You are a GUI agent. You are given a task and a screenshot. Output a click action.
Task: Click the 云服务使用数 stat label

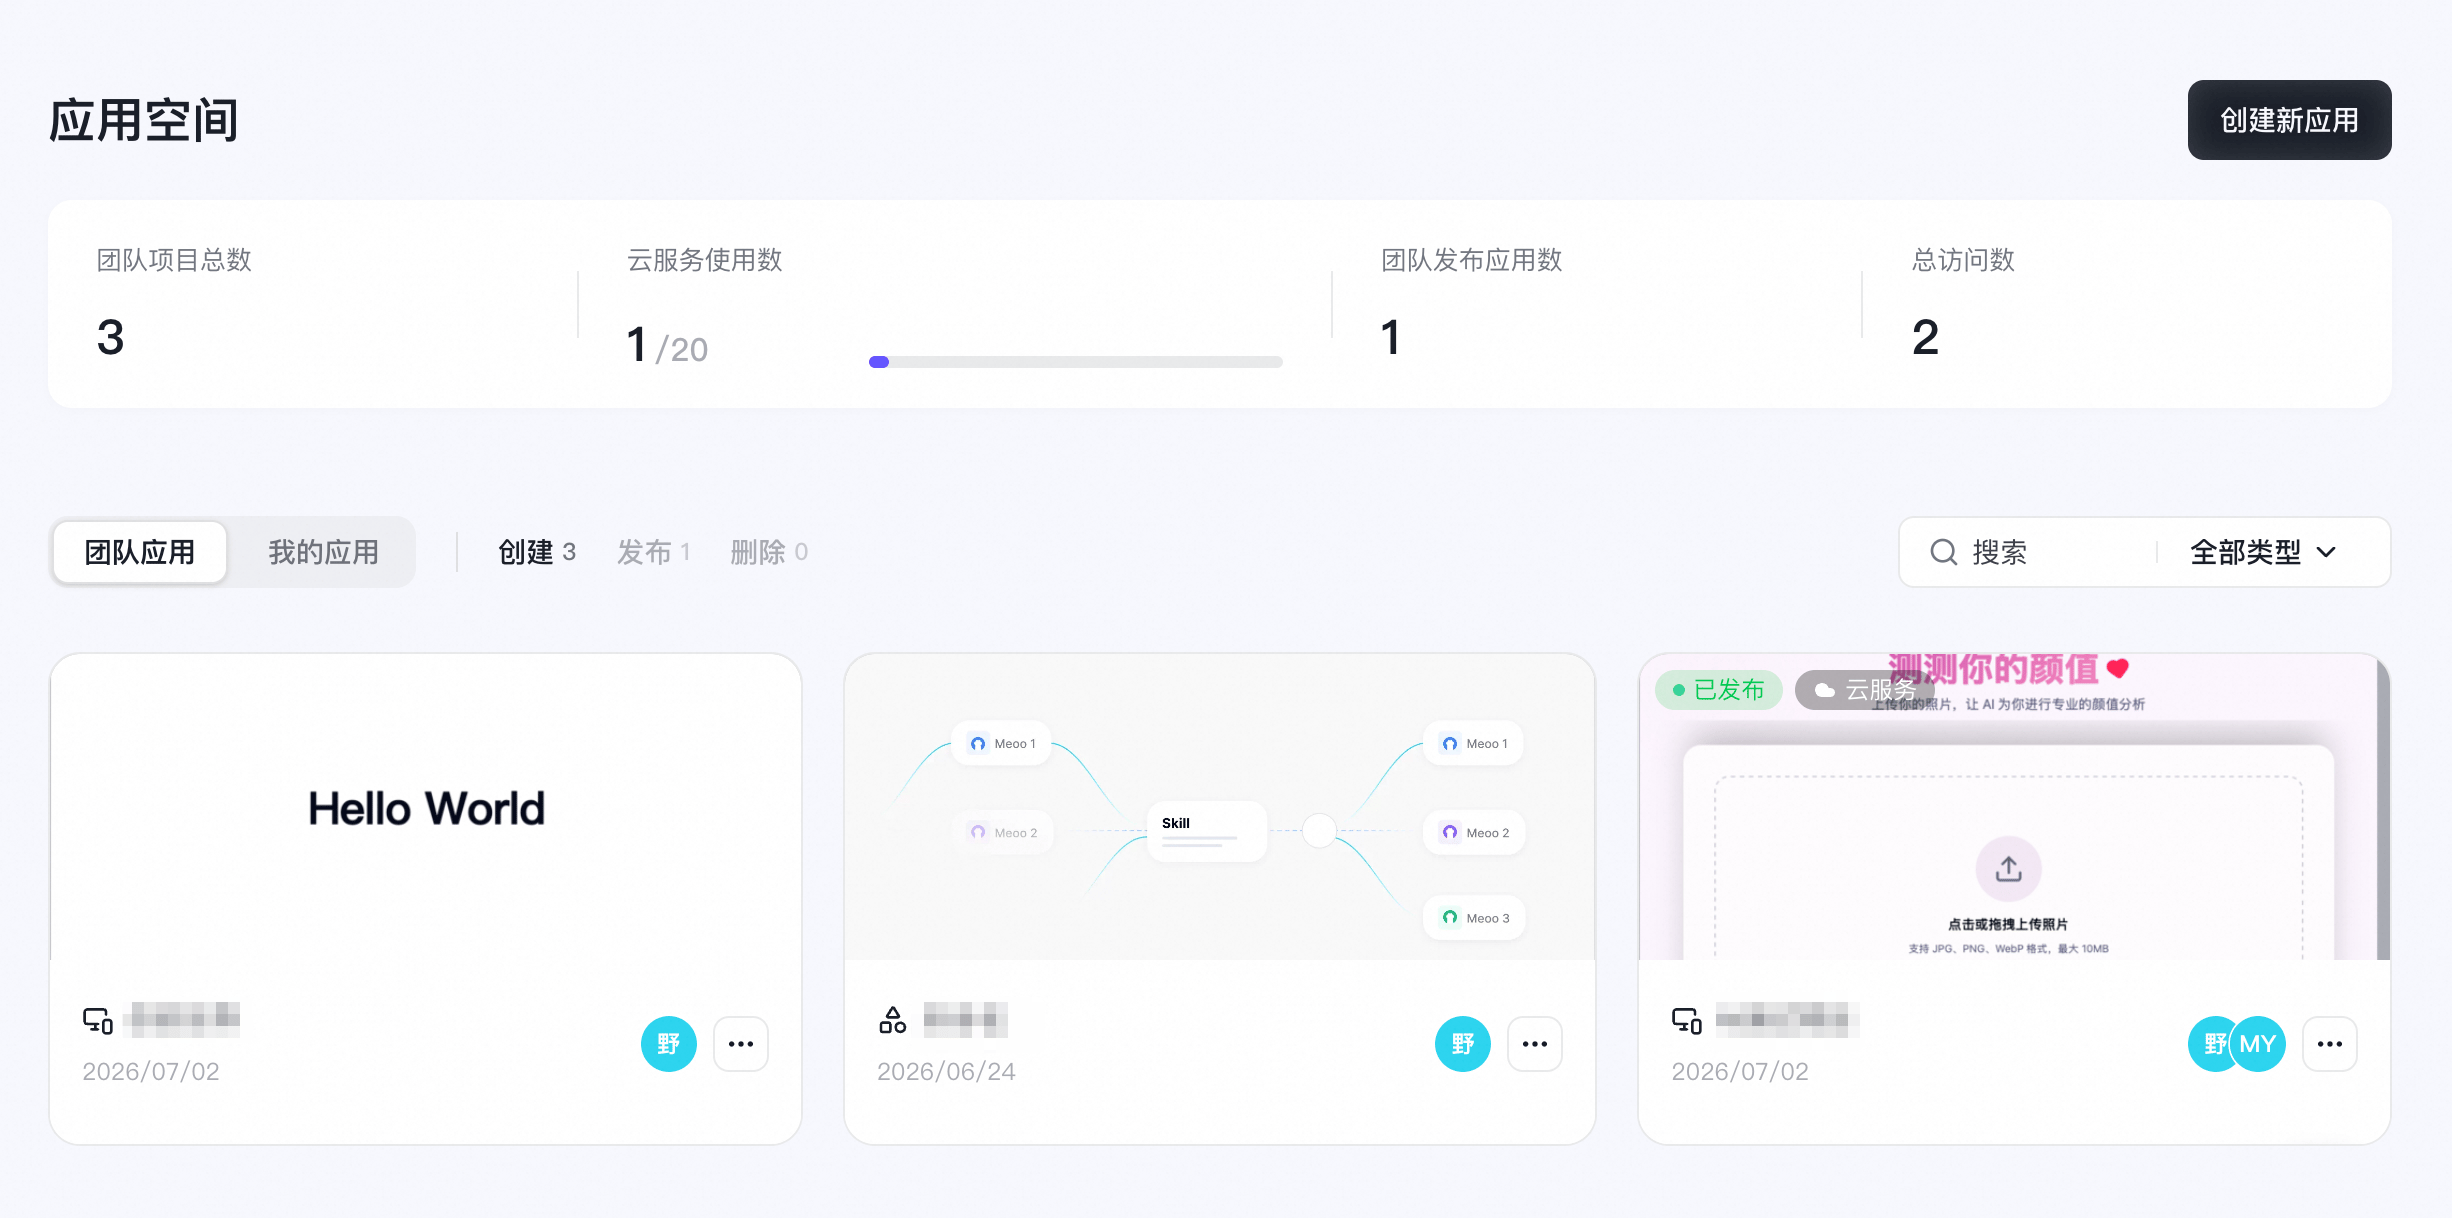(x=705, y=260)
